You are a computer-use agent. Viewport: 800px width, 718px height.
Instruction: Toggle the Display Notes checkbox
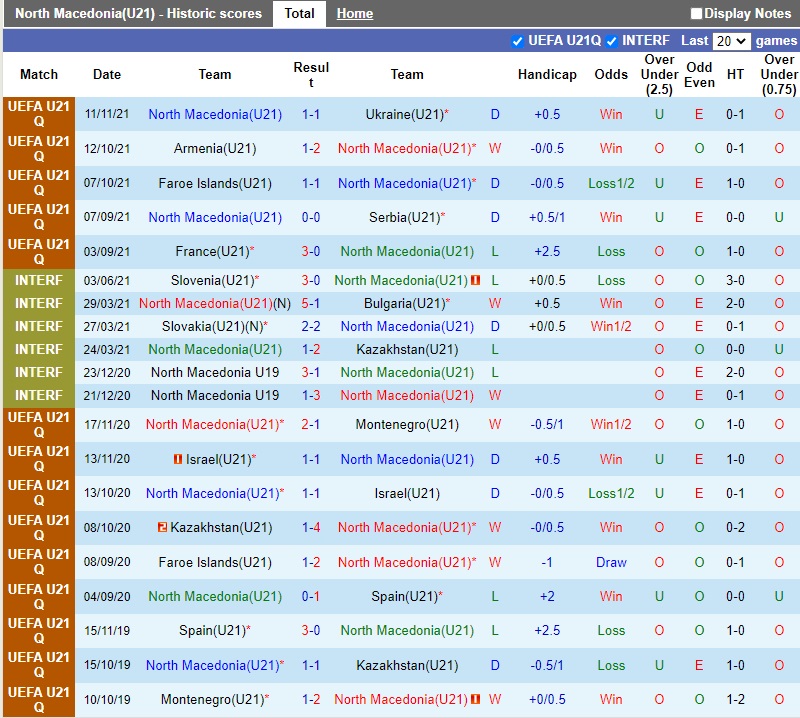[x=696, y=14]
